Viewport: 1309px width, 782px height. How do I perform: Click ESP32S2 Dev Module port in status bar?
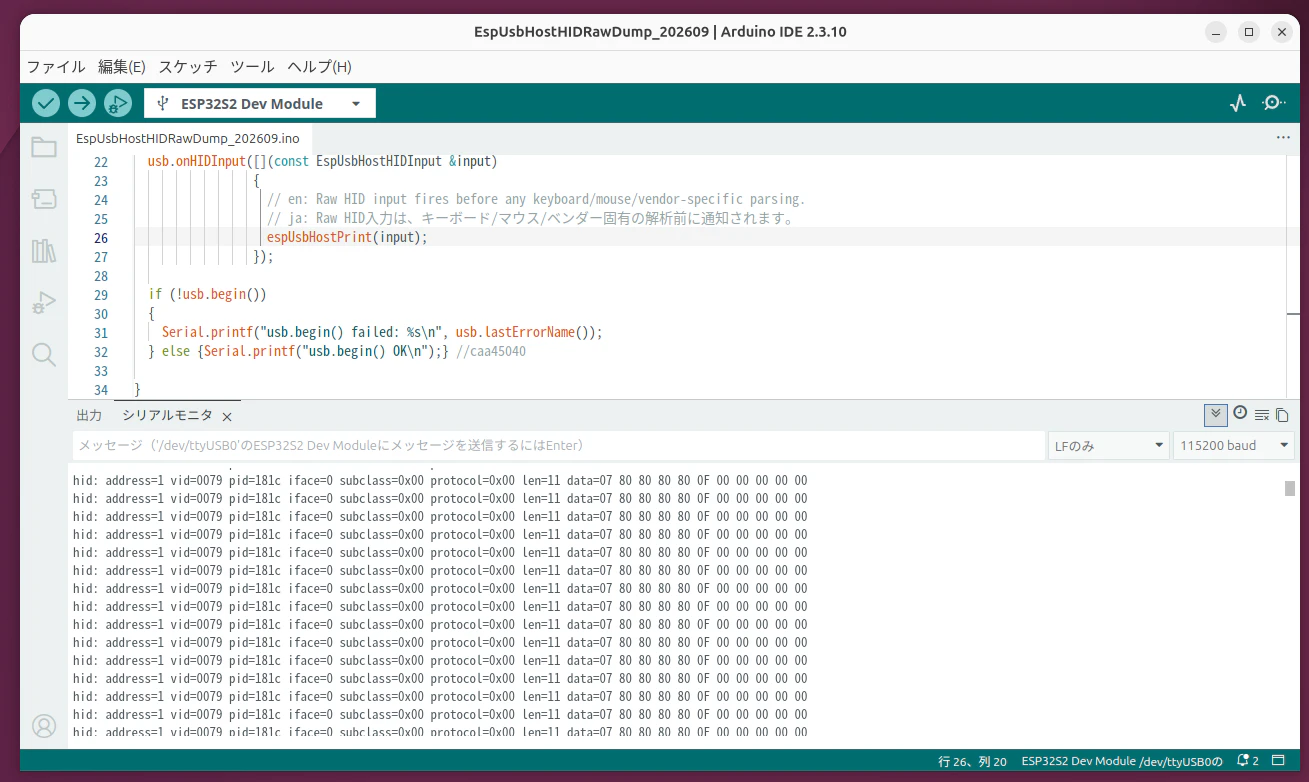pyautogui.click(x=1122, y=761)
